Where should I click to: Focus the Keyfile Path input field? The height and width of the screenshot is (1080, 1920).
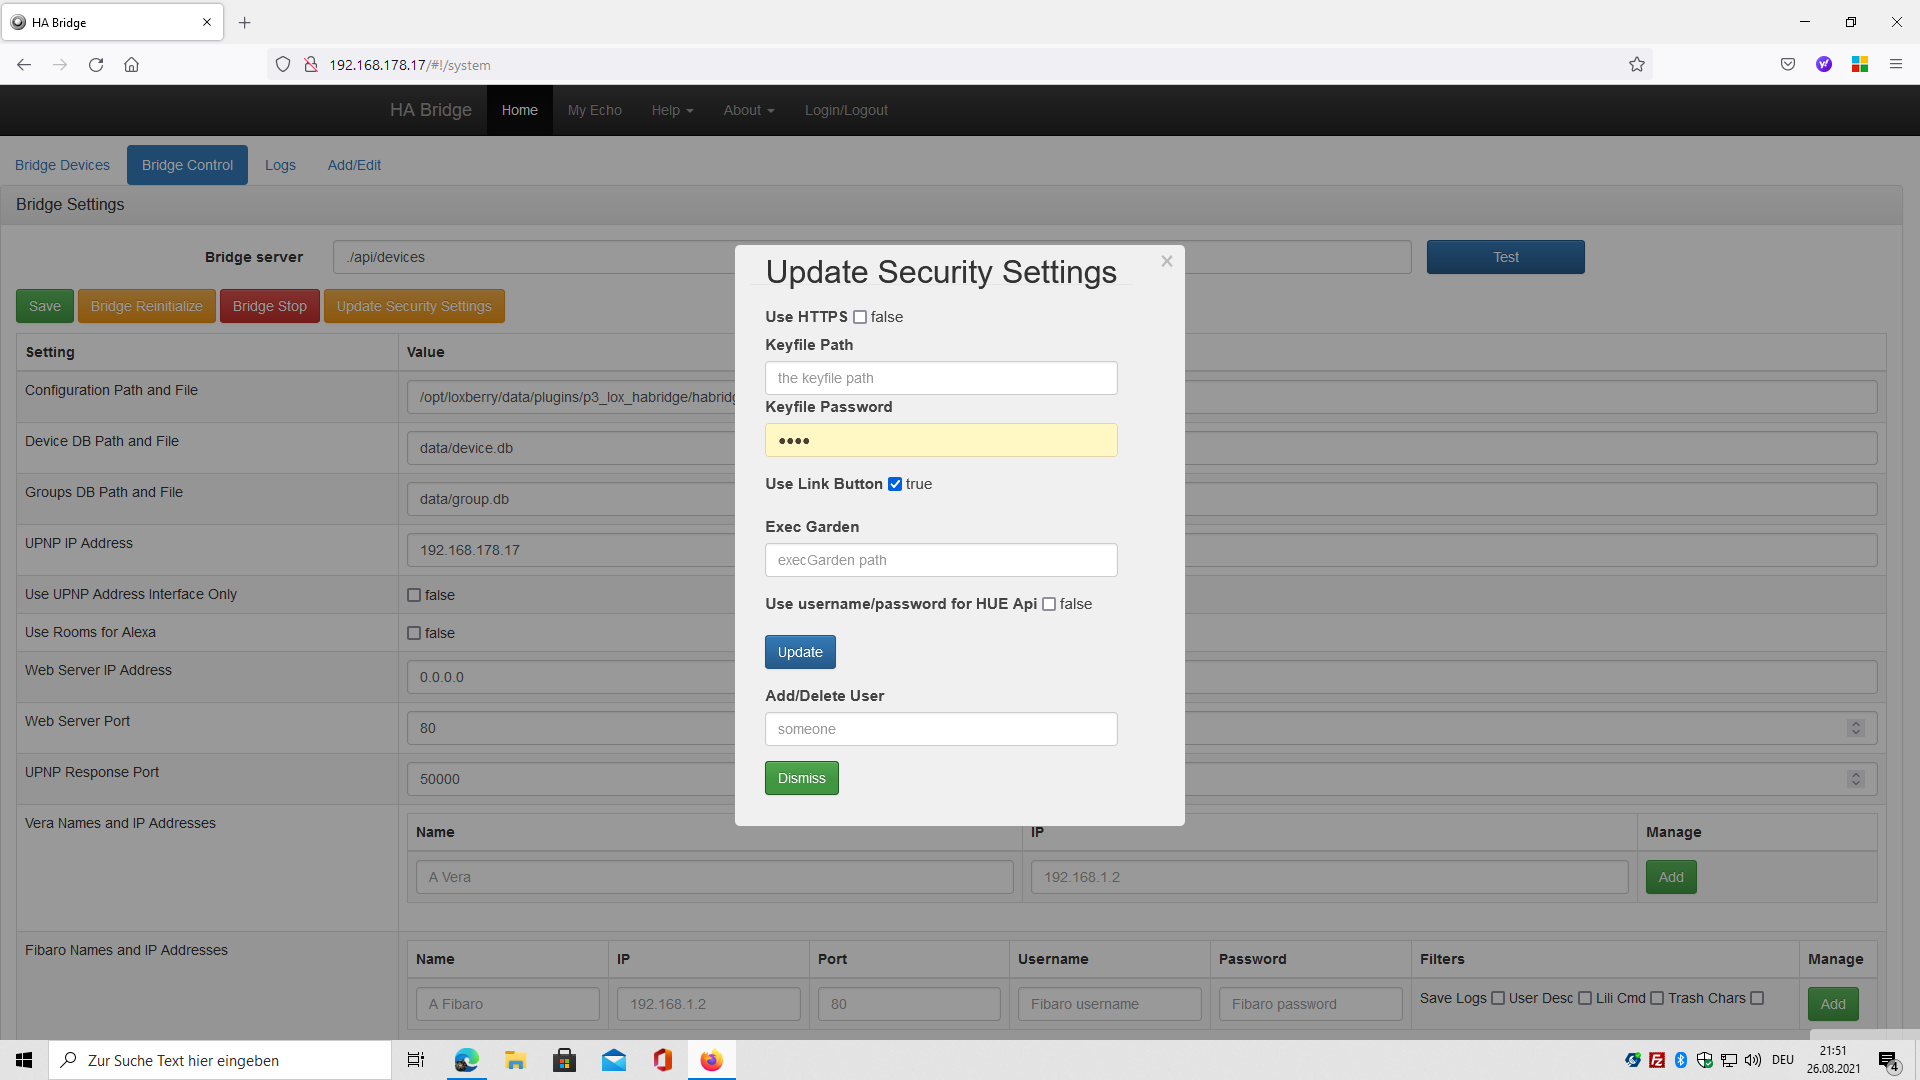[x=941, y=378]
